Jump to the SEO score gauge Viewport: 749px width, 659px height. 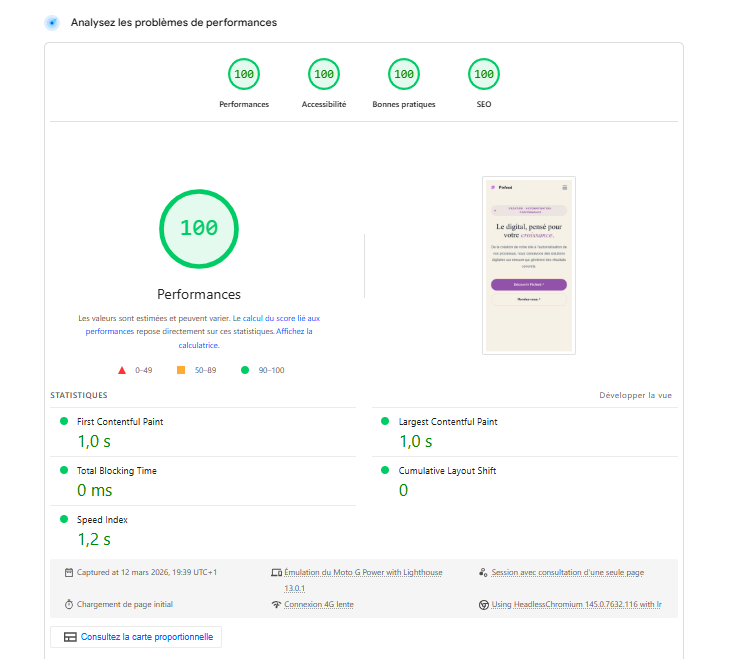484,74
